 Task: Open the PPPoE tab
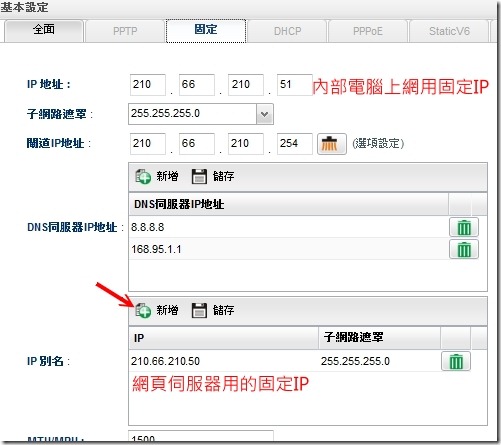tap(368, 31)
